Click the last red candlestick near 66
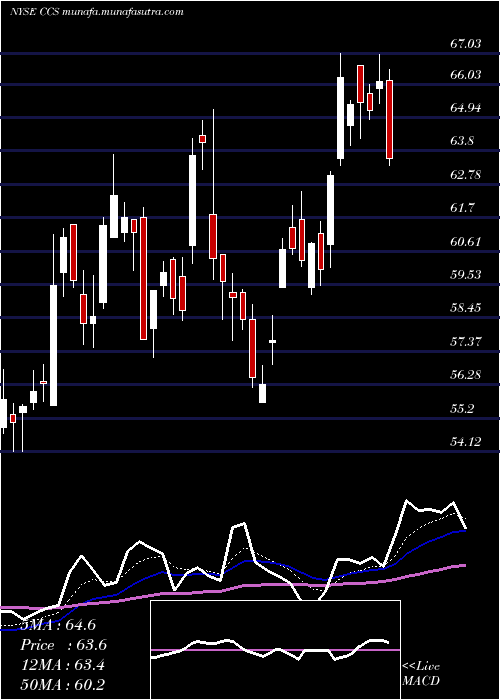Screen dimensions: 500x700 tap(389, 119)
